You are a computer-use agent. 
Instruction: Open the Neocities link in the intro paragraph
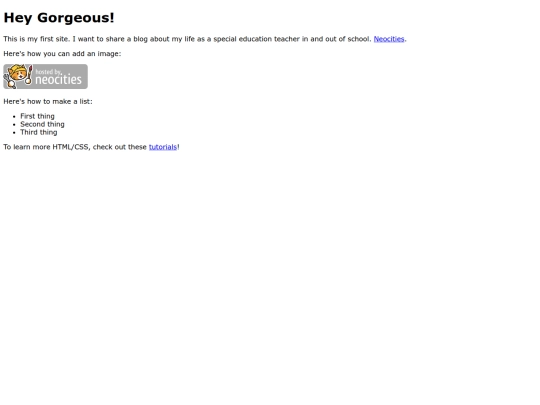[389, 39]
